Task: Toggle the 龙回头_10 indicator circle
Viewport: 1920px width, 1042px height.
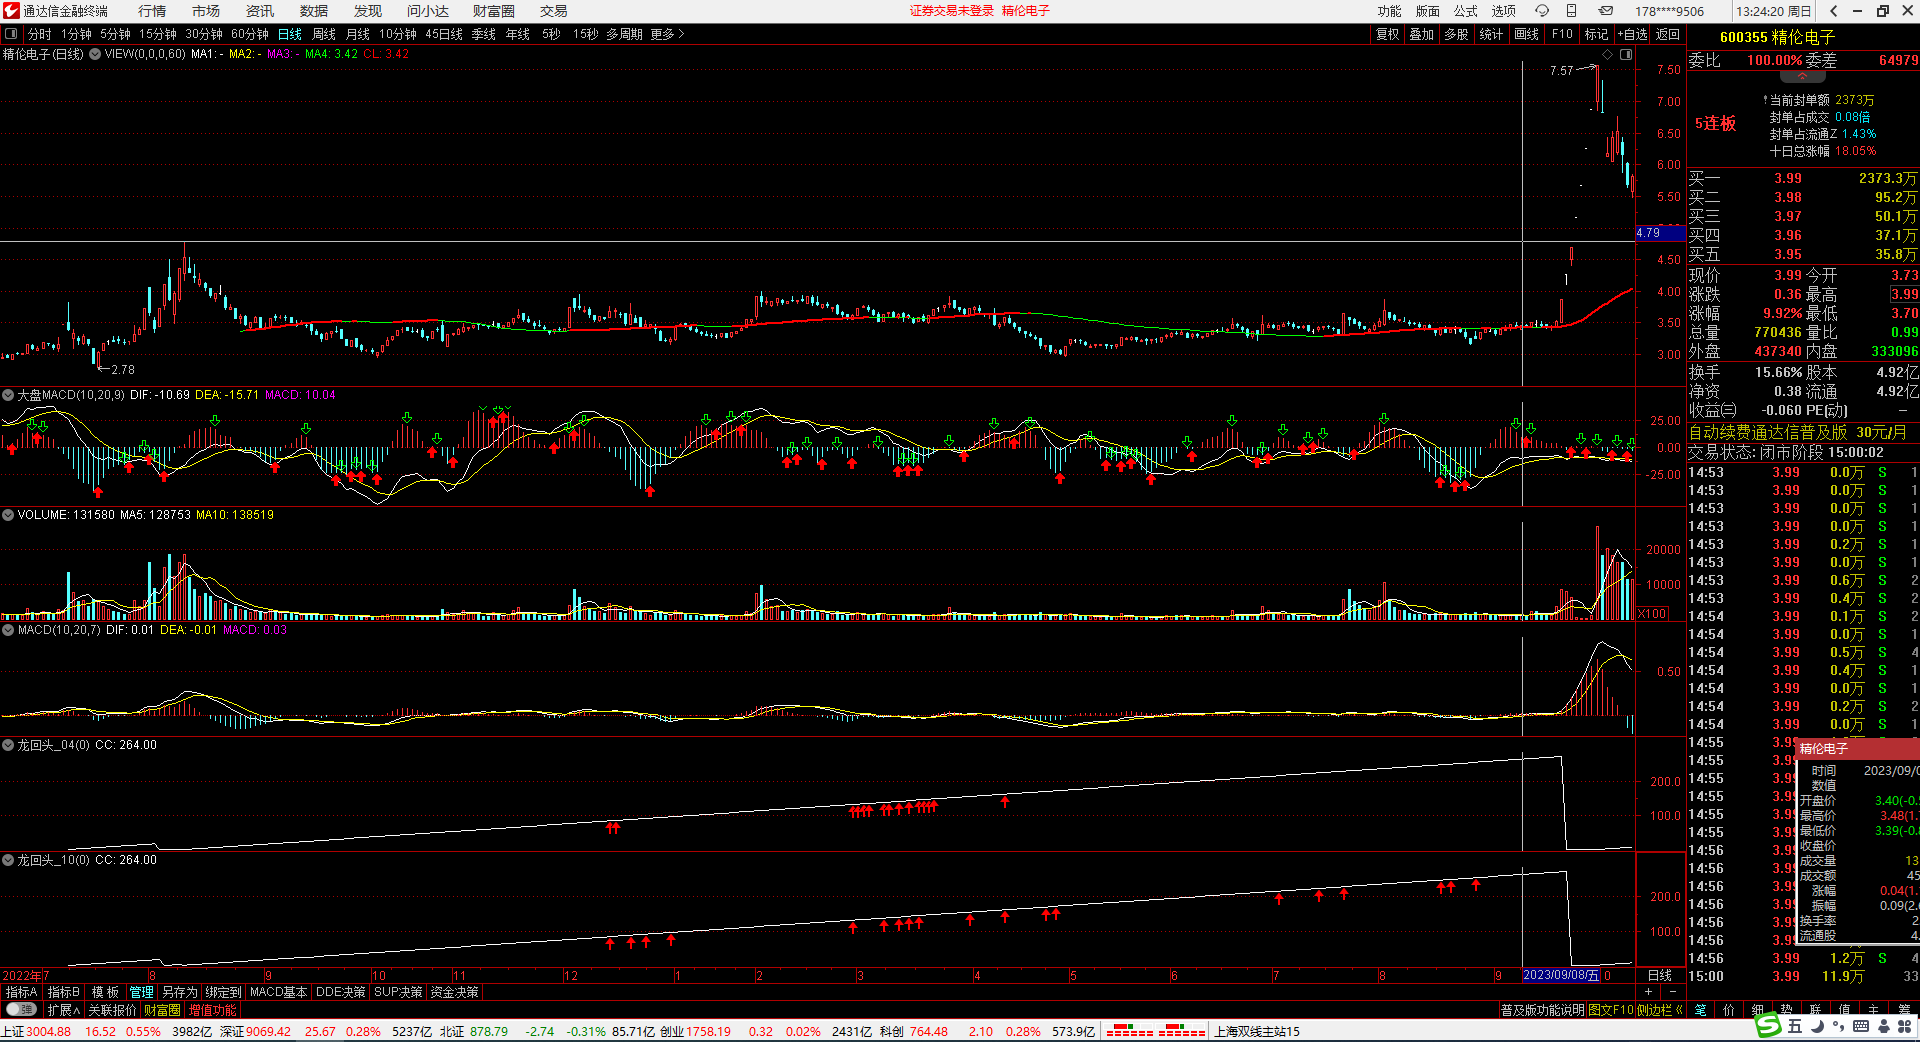Action: tap(8, 860)
